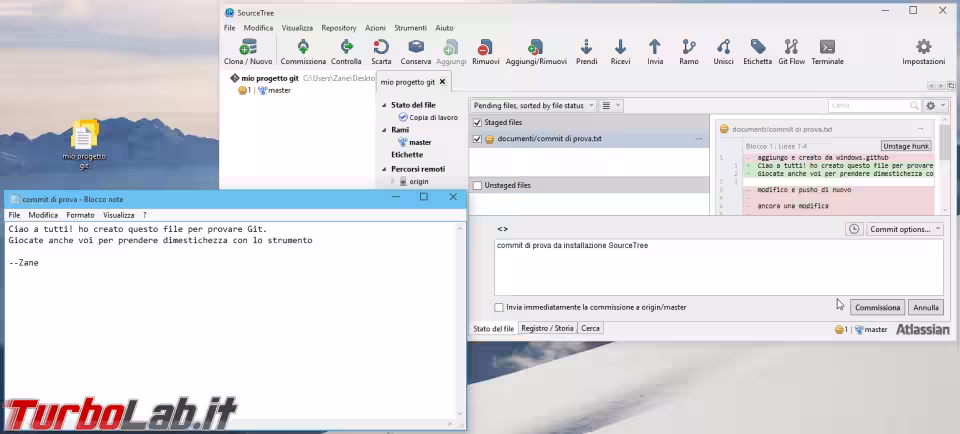Screen dimensions: 960x434
Task: Switch to the Registro / Storia tab
Action: click(x=547, y=328)
